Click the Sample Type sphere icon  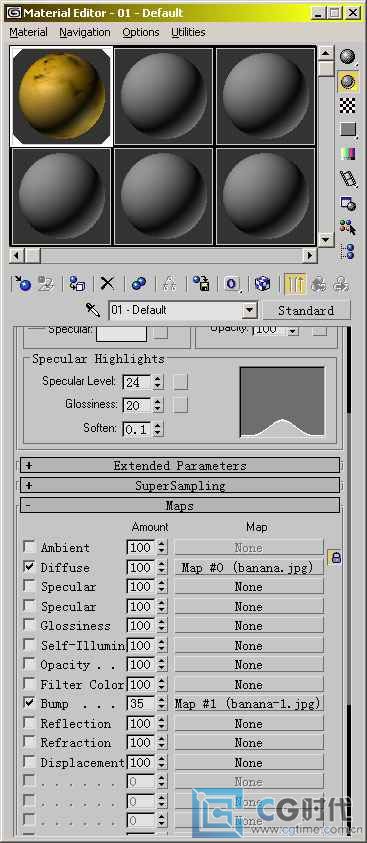349,57
